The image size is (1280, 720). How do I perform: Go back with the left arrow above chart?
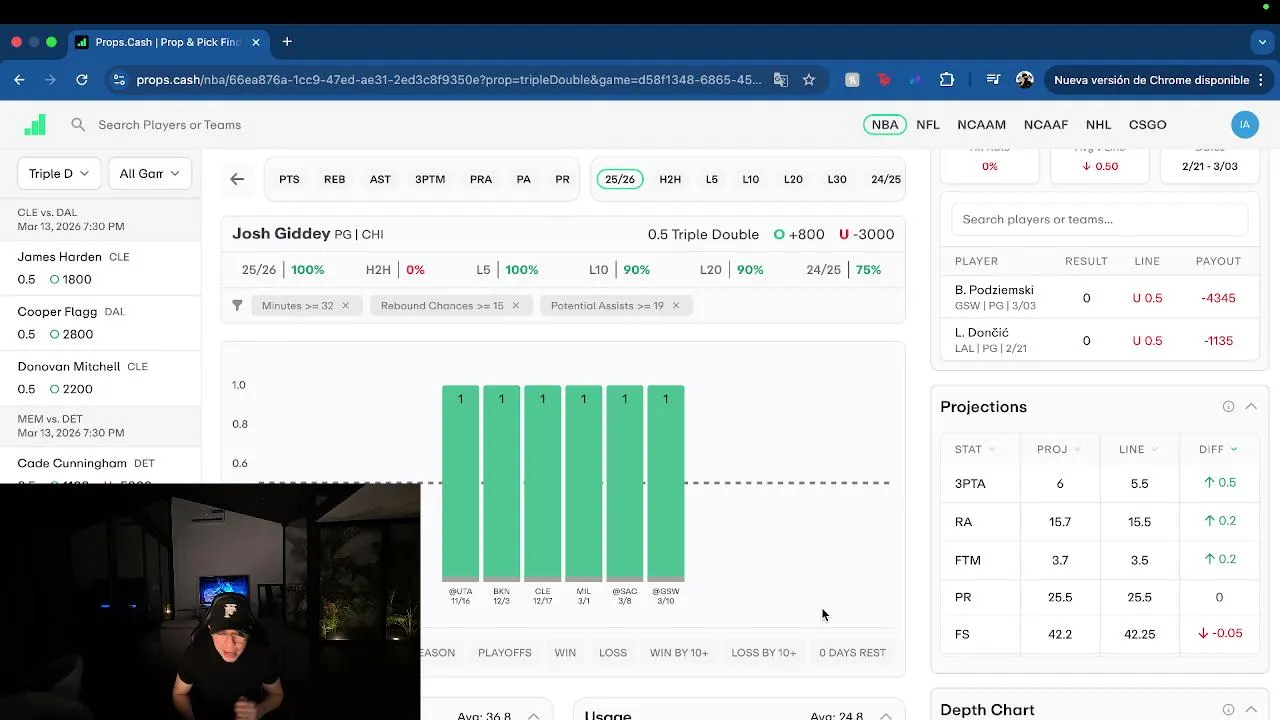tap(237, 179)
